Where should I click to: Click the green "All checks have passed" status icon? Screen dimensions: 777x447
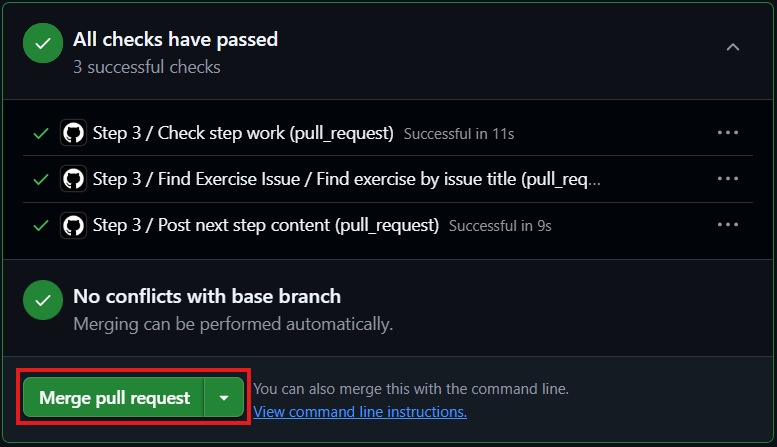(x=42, y=45)
